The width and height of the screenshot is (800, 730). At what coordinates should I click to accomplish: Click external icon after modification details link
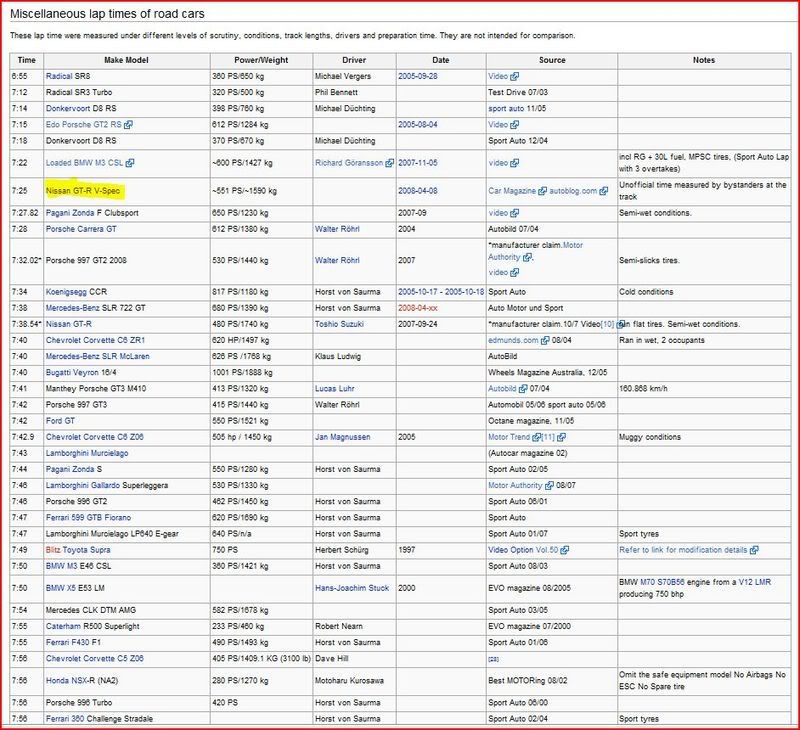click(x=754, y=550)
